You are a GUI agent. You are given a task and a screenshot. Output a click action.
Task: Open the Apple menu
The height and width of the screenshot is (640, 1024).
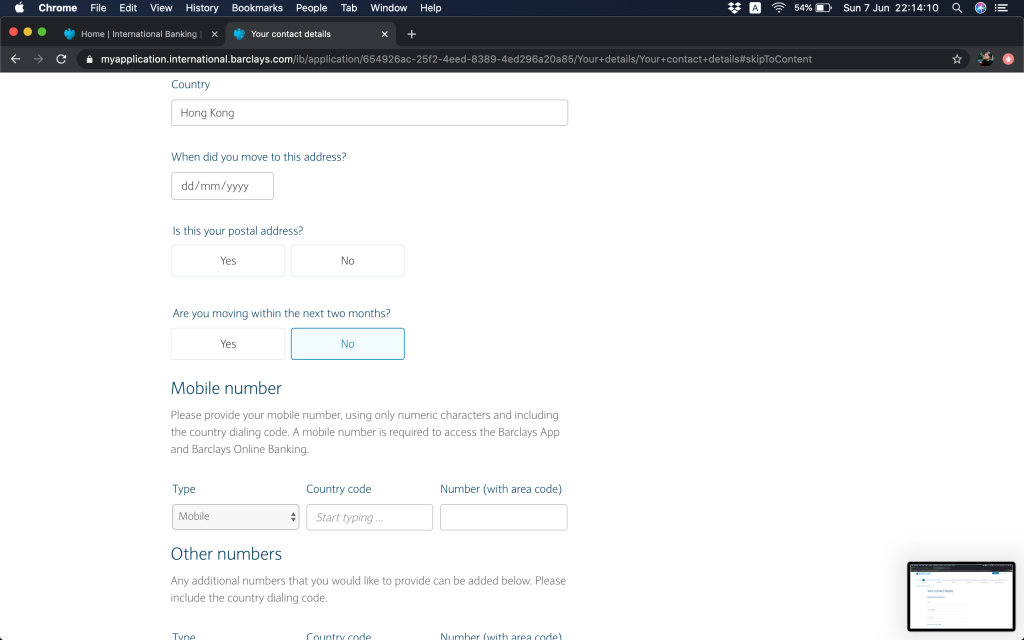click(x=19, y=8)
